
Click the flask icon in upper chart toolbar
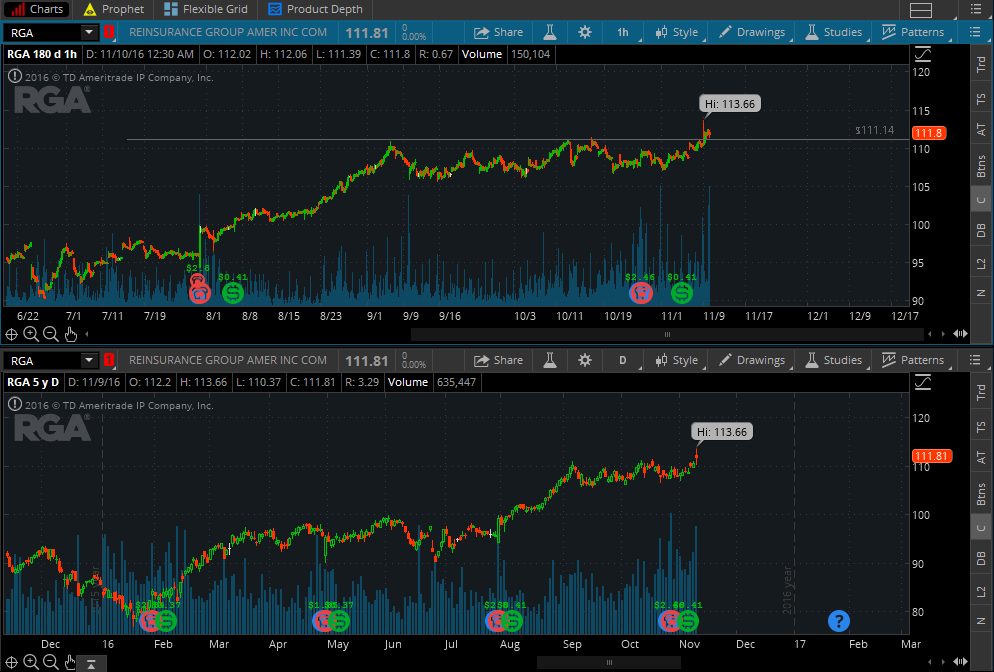(550, 32)
